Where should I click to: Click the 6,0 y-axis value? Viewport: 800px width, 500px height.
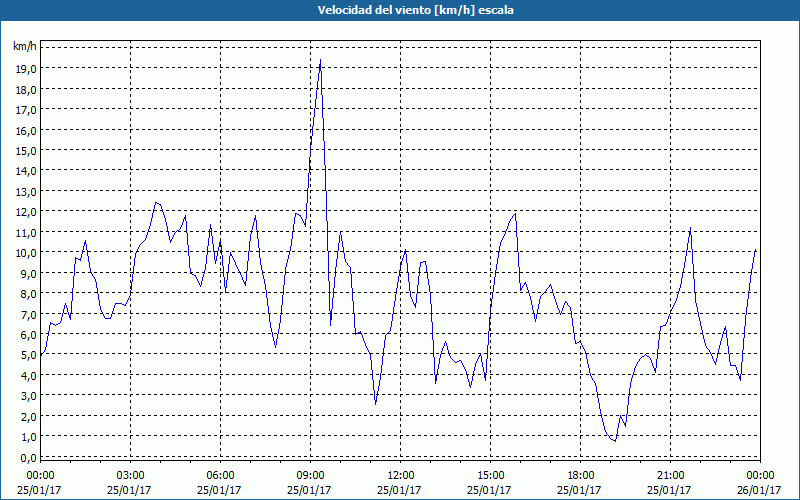(x=28, y=335)
